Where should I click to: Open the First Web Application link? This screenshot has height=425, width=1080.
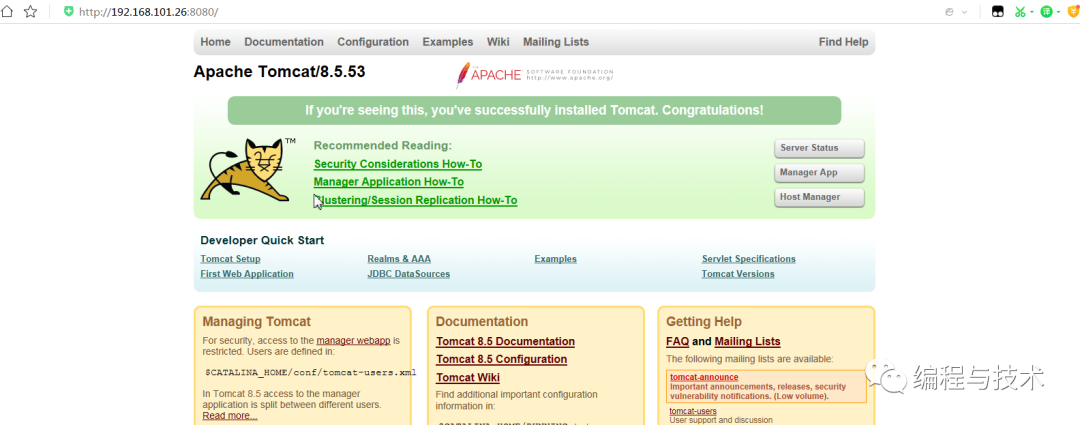click(x=247, y=274)
